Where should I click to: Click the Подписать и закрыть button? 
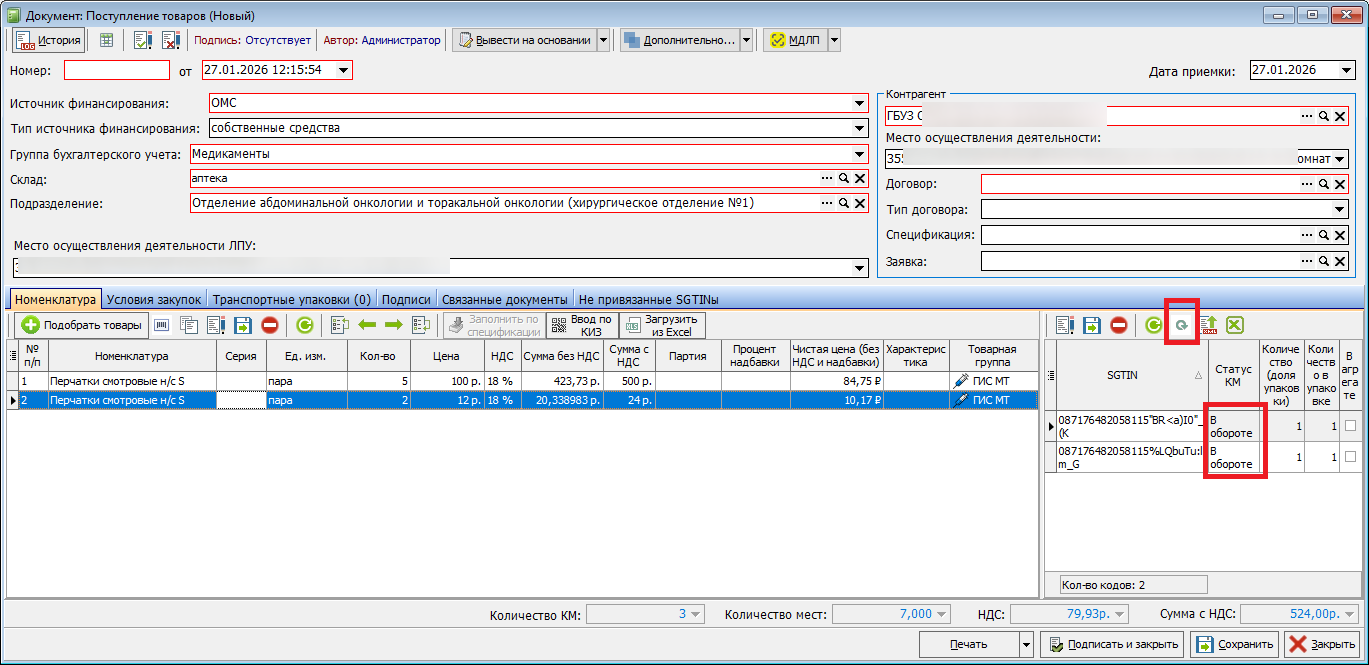1111,645
